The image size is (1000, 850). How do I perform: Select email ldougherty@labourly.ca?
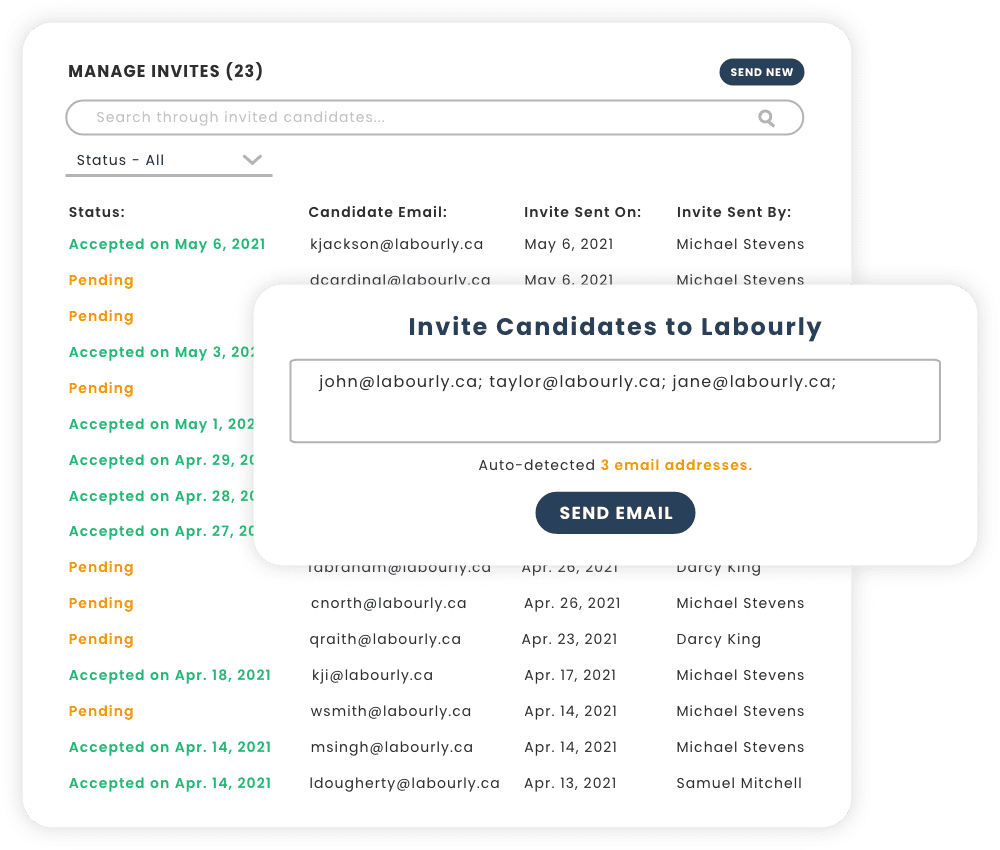point(404,783)
